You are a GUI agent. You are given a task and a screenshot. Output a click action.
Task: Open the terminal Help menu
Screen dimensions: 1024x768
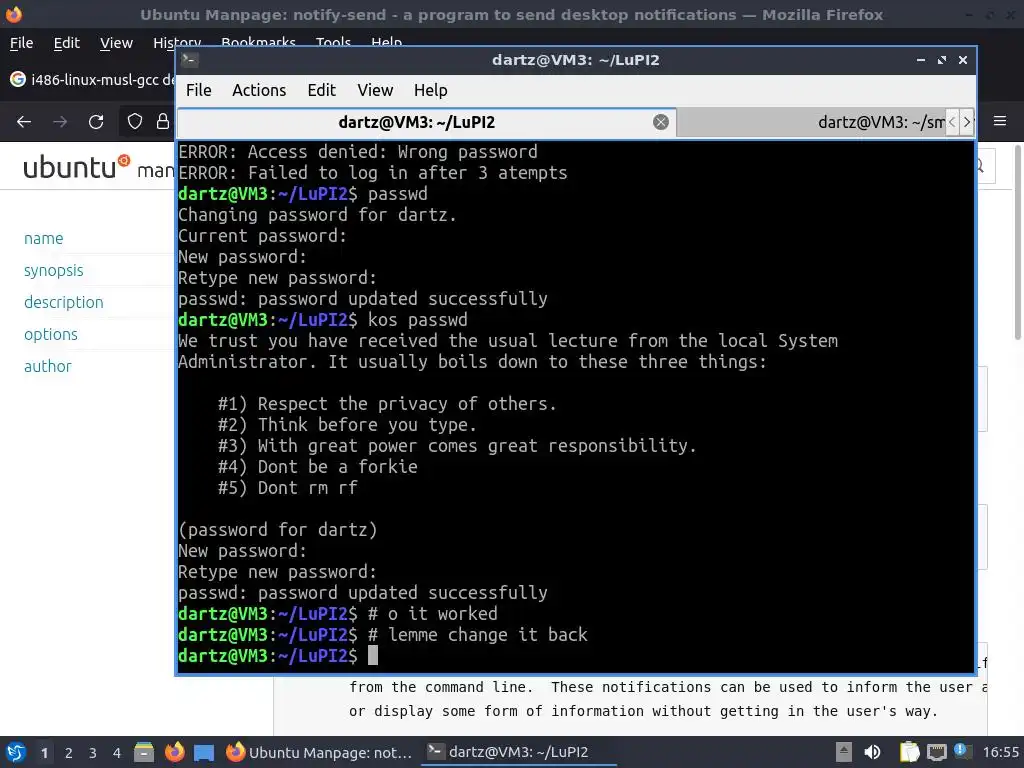tap(430, 90)
